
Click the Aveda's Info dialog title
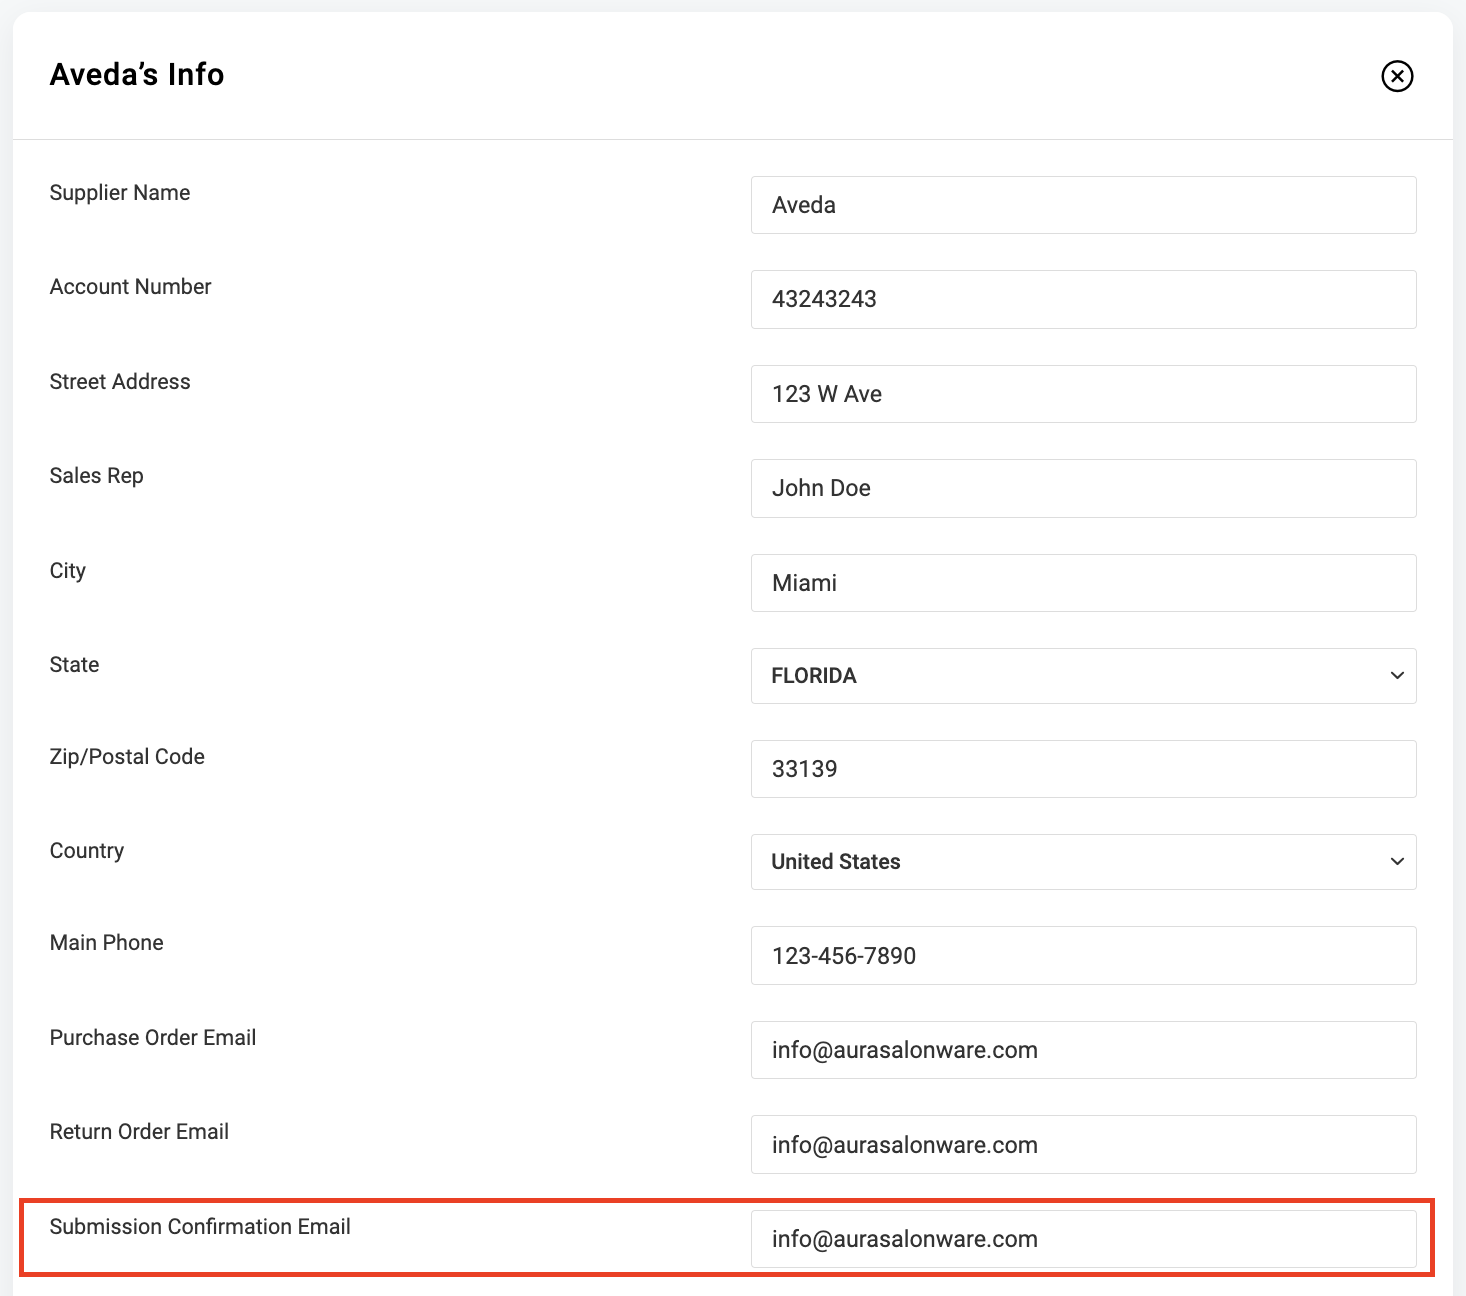(x=137, y=74)
